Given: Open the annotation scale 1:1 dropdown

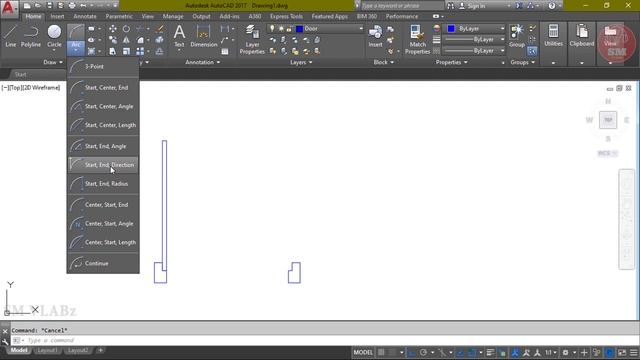Looking at the screenshot, I should [x=551, y=352].
